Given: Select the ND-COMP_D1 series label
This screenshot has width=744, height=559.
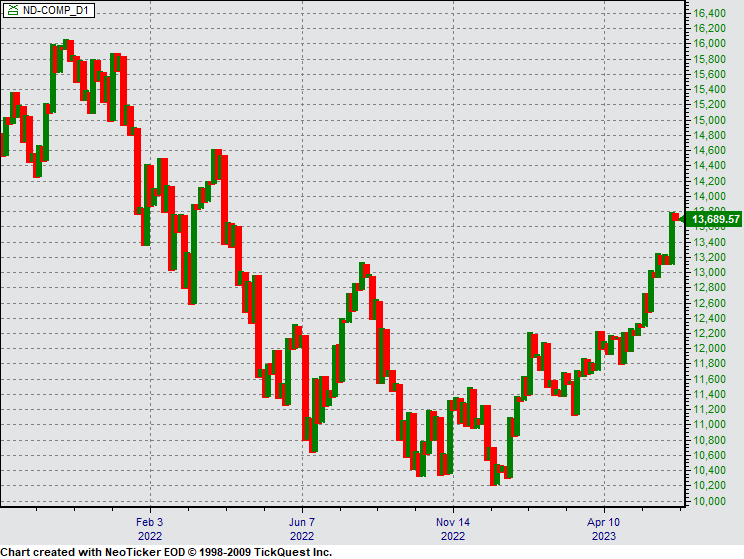Looking at the screenshot, I should pyautogui.click(x=54, y=9).
